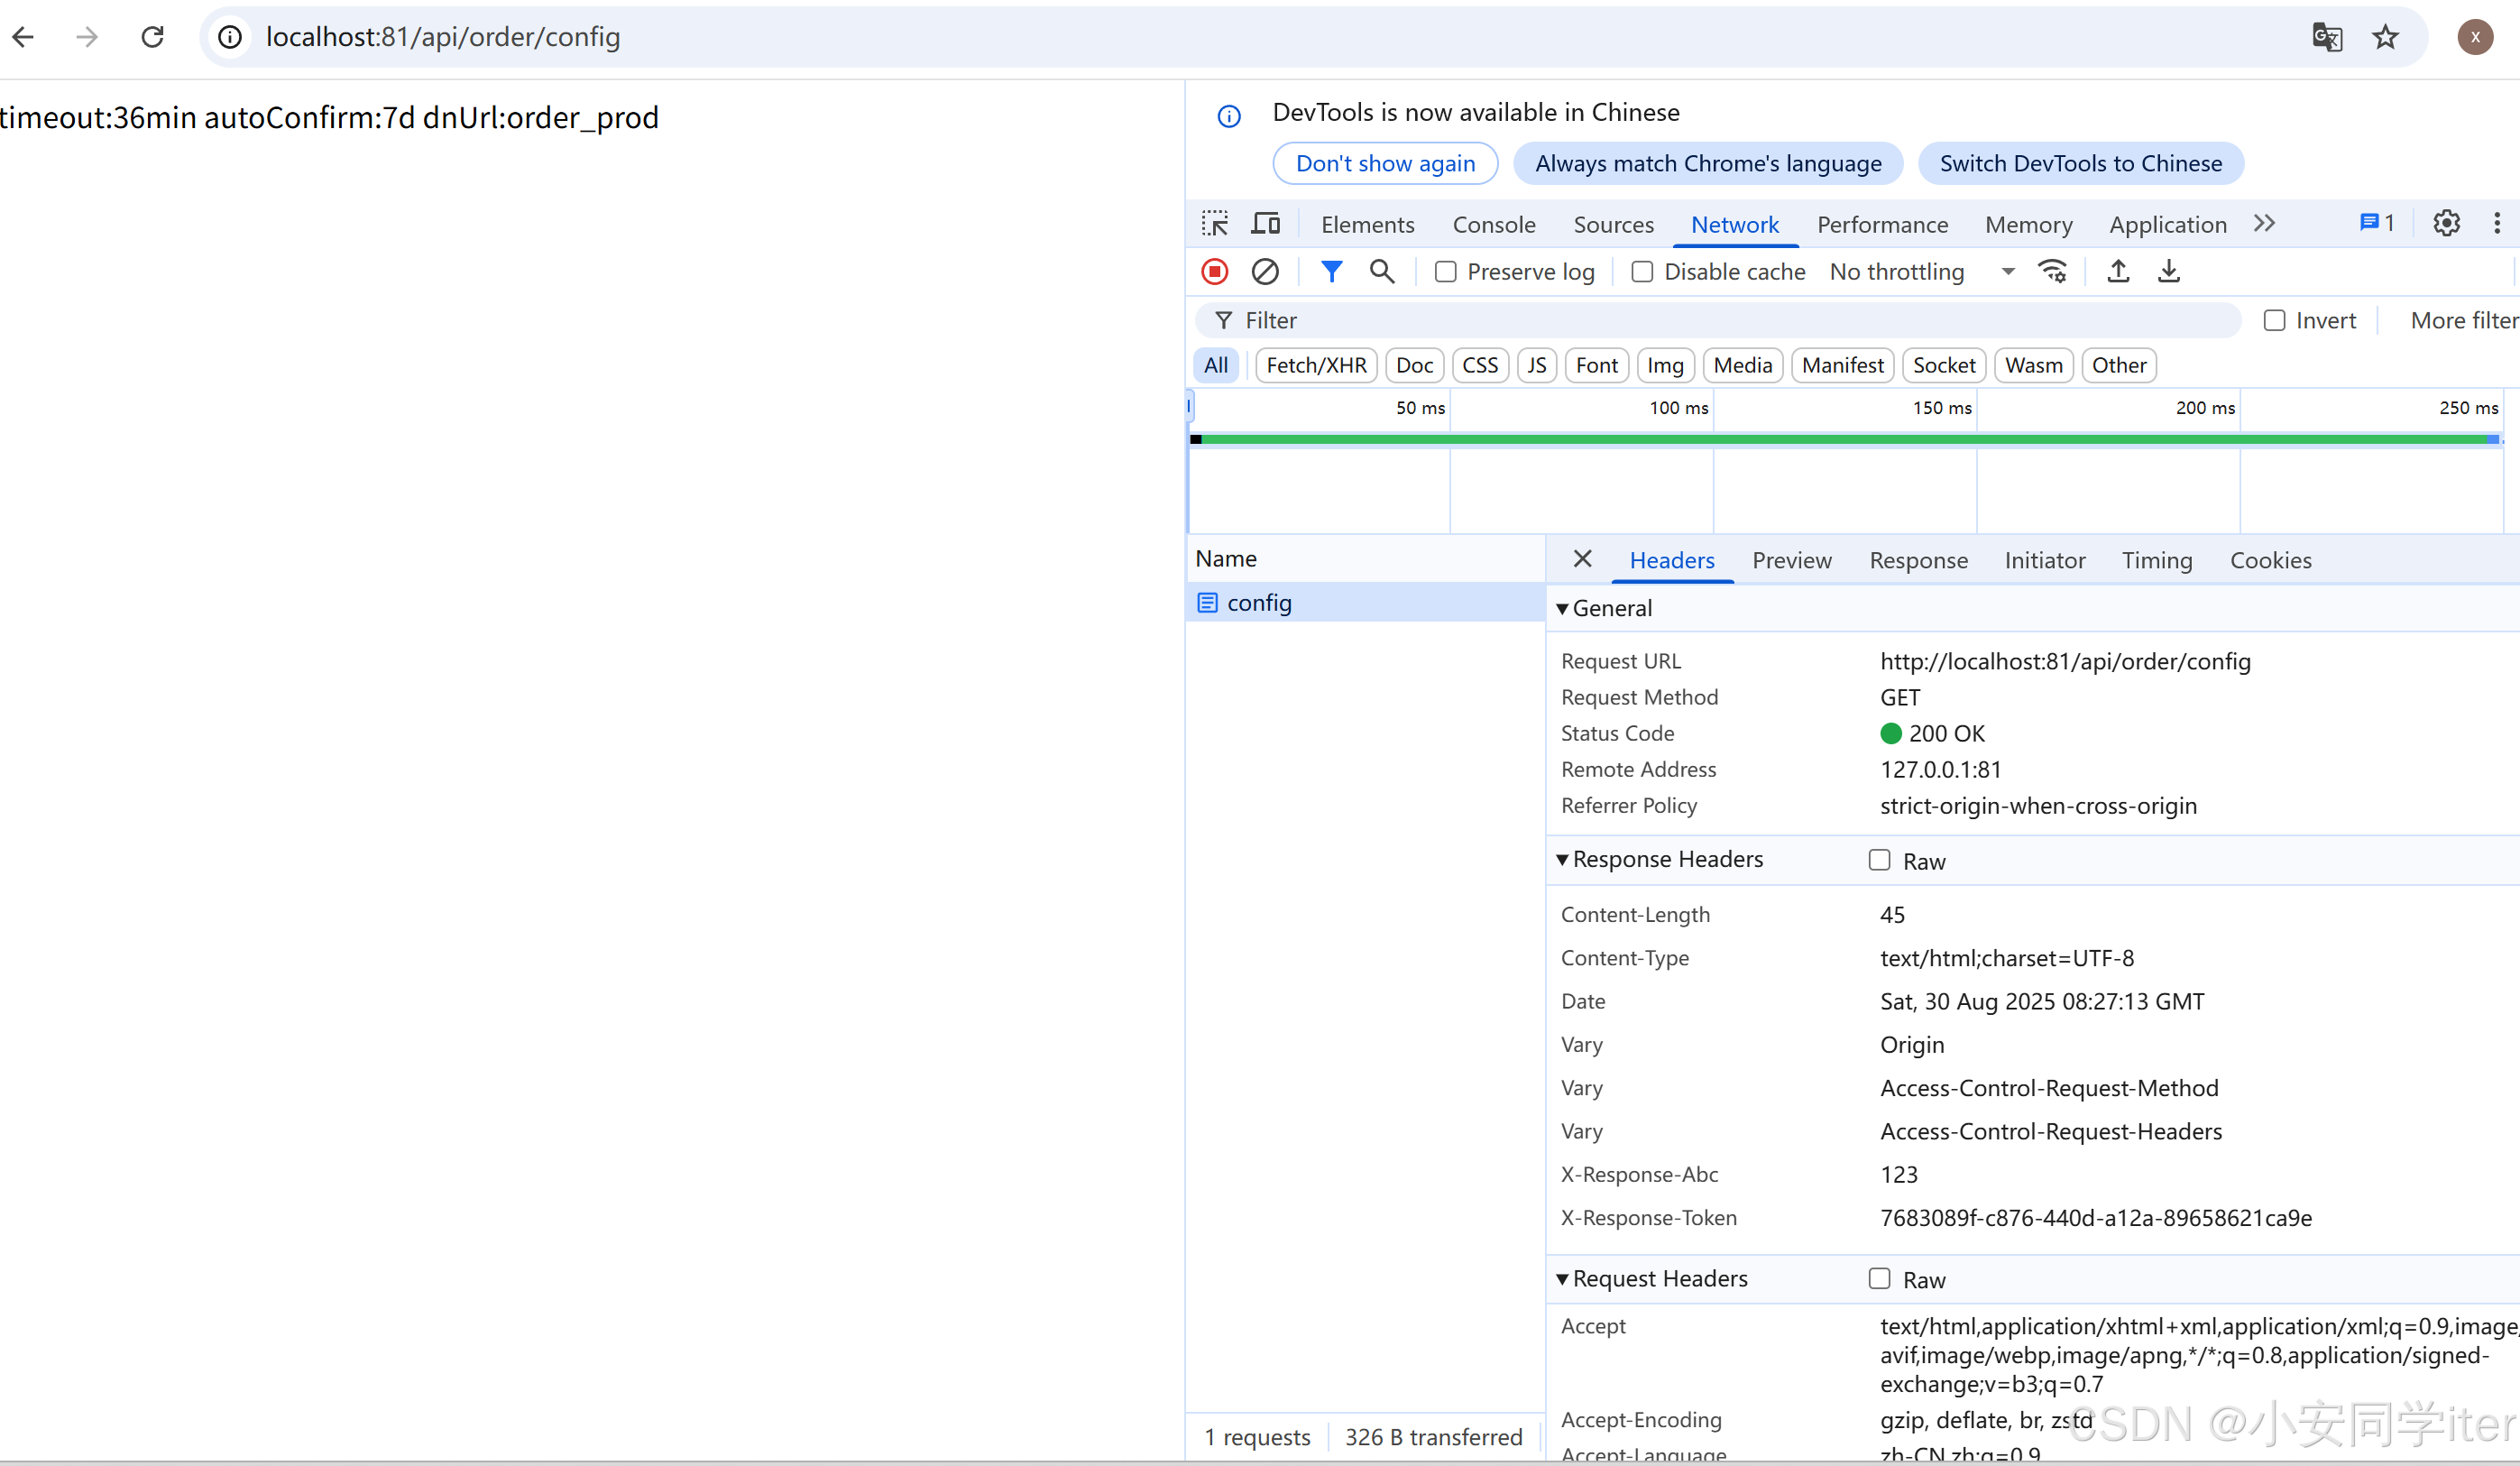The width and height of the screenshot is (2520, 1466).
Task: Open network conditions wifi icon
Action: [x=2052, y=271]
